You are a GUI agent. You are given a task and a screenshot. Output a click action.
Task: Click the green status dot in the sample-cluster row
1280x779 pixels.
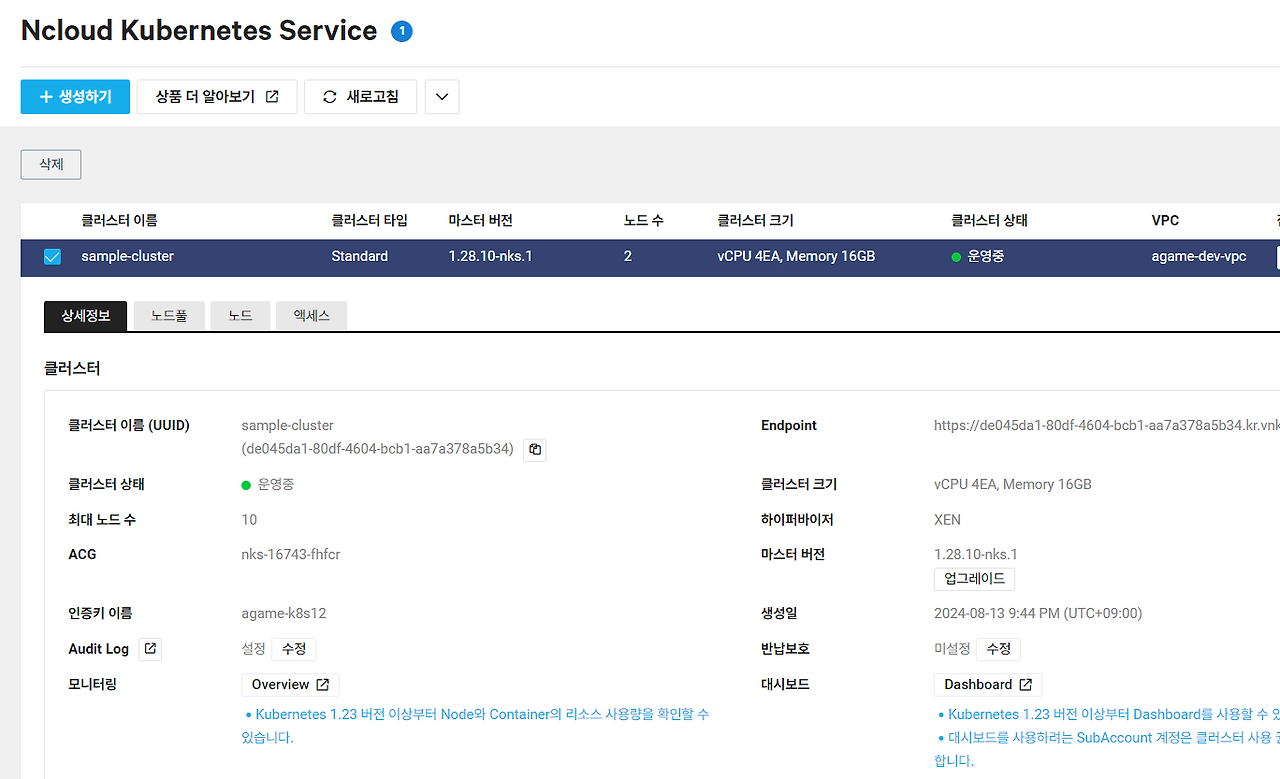[x=957, y=257]
